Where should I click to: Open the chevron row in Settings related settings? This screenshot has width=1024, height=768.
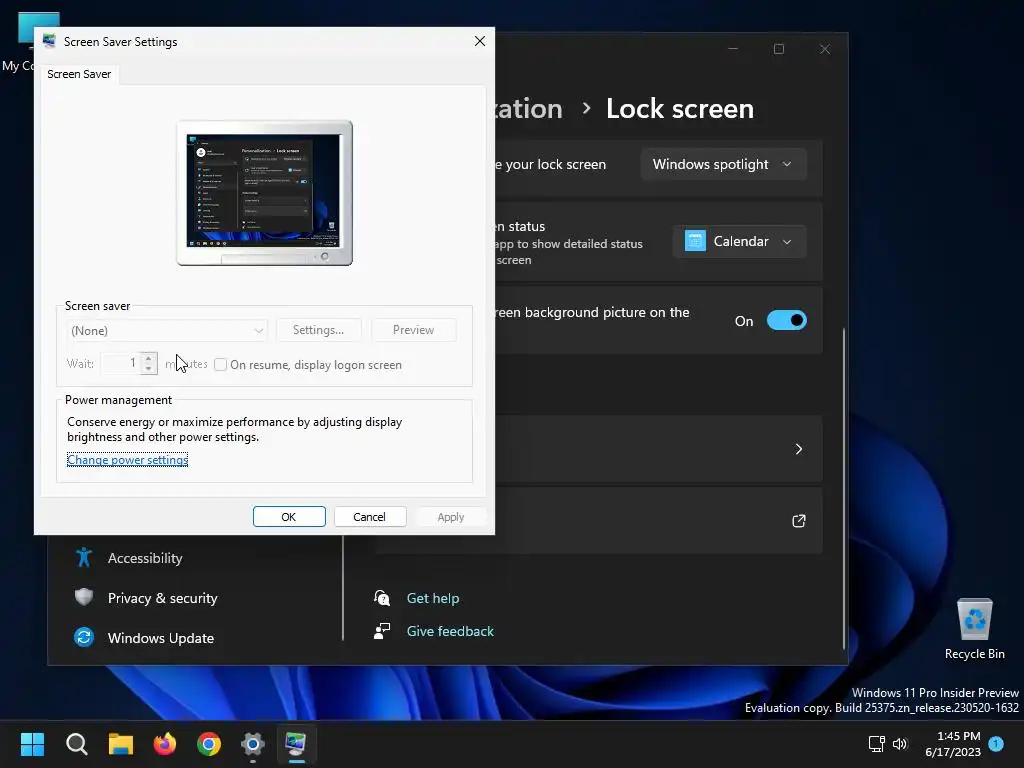798,449
